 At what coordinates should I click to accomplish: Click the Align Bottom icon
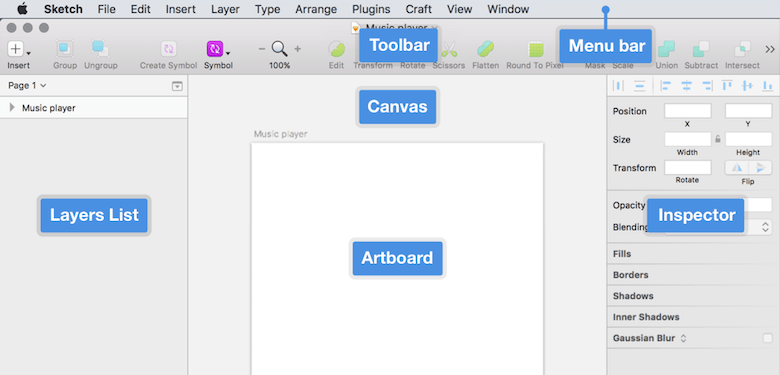pos(768,86)
